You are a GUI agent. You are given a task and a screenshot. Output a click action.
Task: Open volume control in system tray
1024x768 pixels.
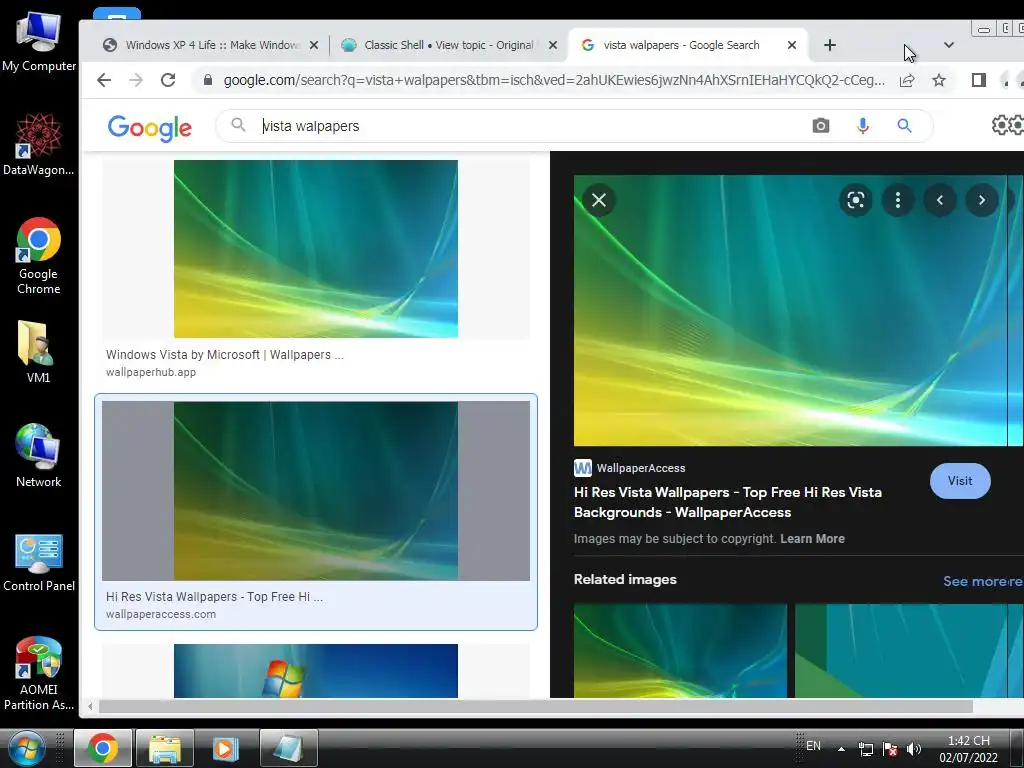(914, 749)
